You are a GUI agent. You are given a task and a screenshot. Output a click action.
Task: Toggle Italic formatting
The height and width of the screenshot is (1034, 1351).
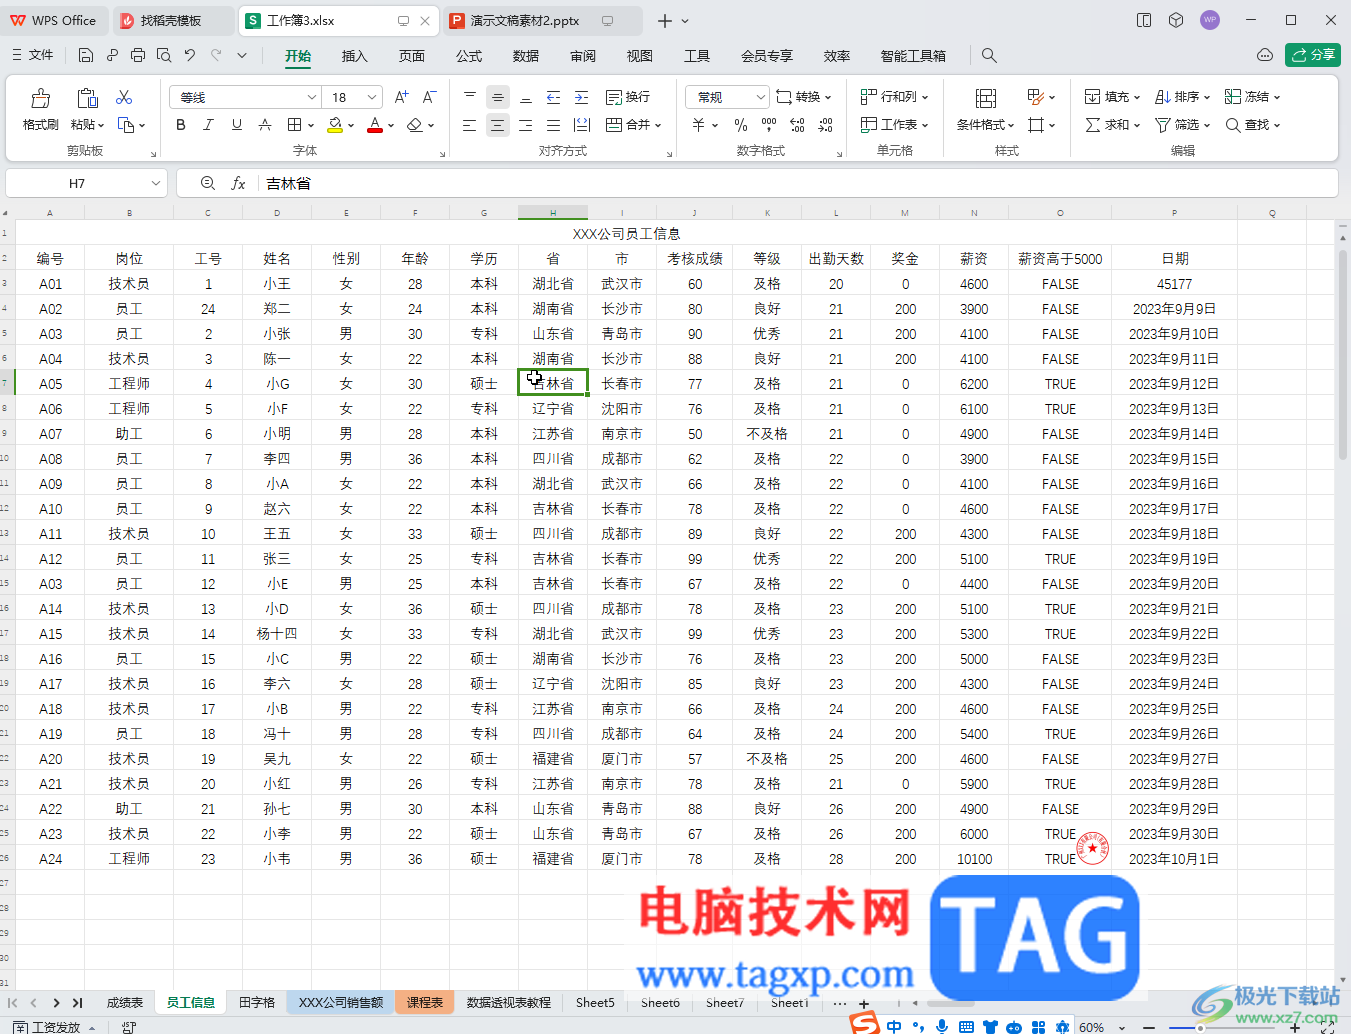pos(209,125)
